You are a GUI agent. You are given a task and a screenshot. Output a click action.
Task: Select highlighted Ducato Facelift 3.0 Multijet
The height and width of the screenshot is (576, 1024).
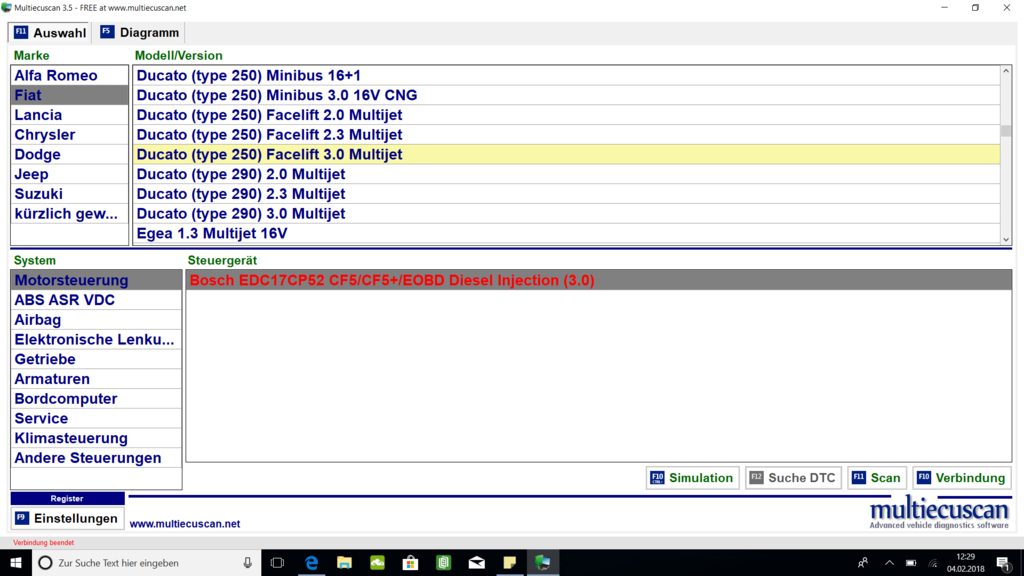[566, 154]
